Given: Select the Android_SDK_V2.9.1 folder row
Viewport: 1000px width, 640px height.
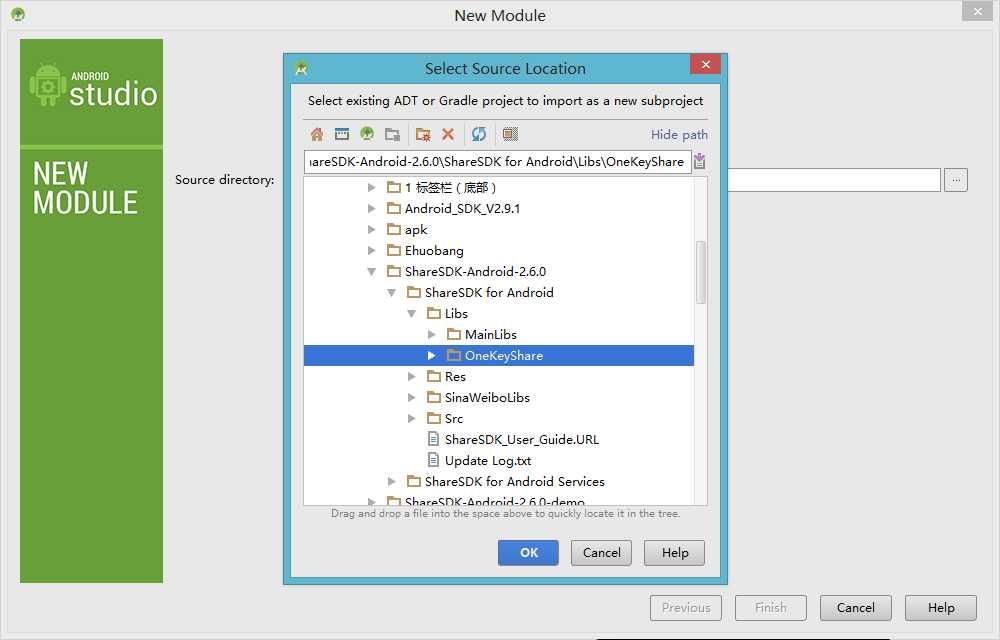Looking at the screenshot, I should [x=499, y=208].
